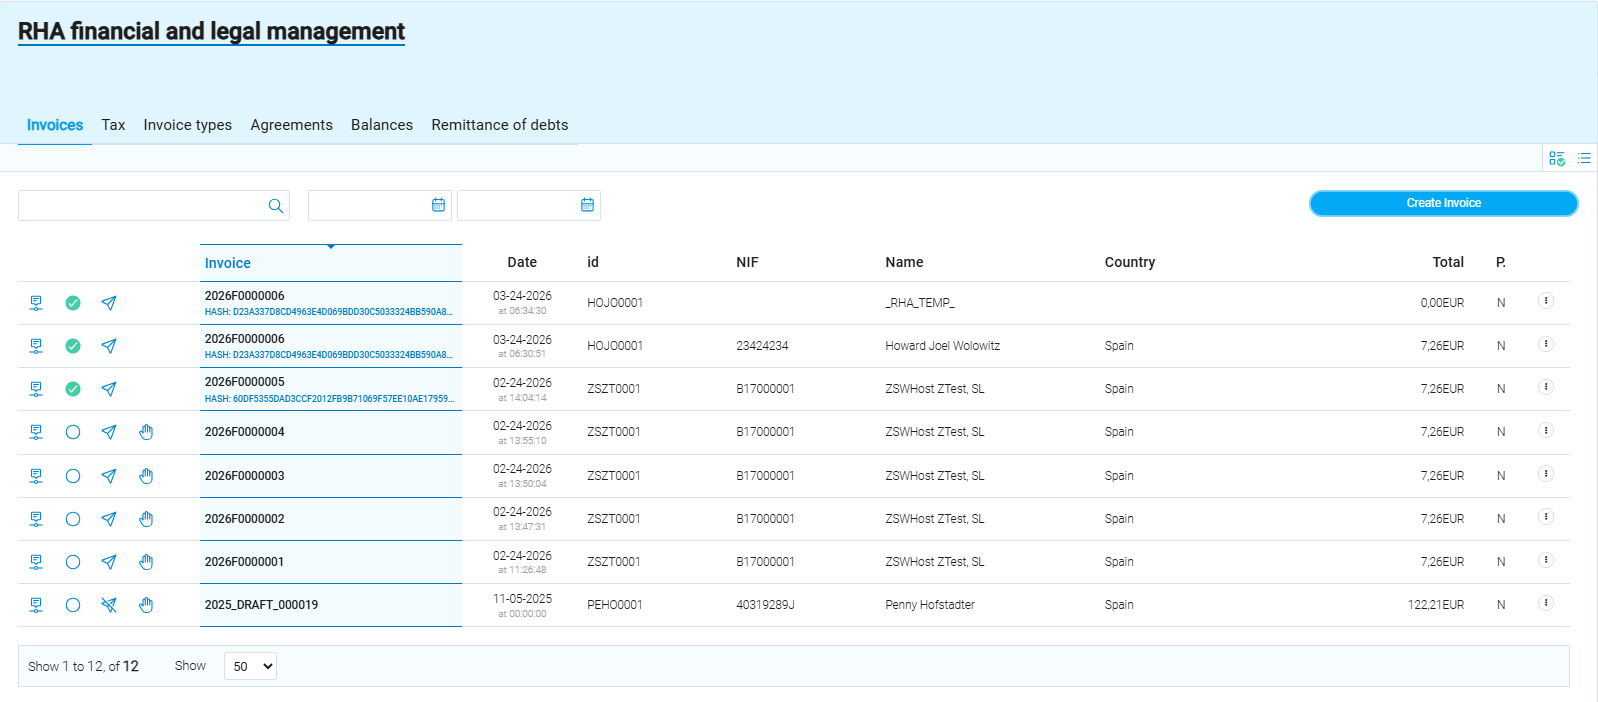Open three-dot menu for Penny Hofstadter row
The height and width of the screenshot is (702, 1598).
[1545, 603]
